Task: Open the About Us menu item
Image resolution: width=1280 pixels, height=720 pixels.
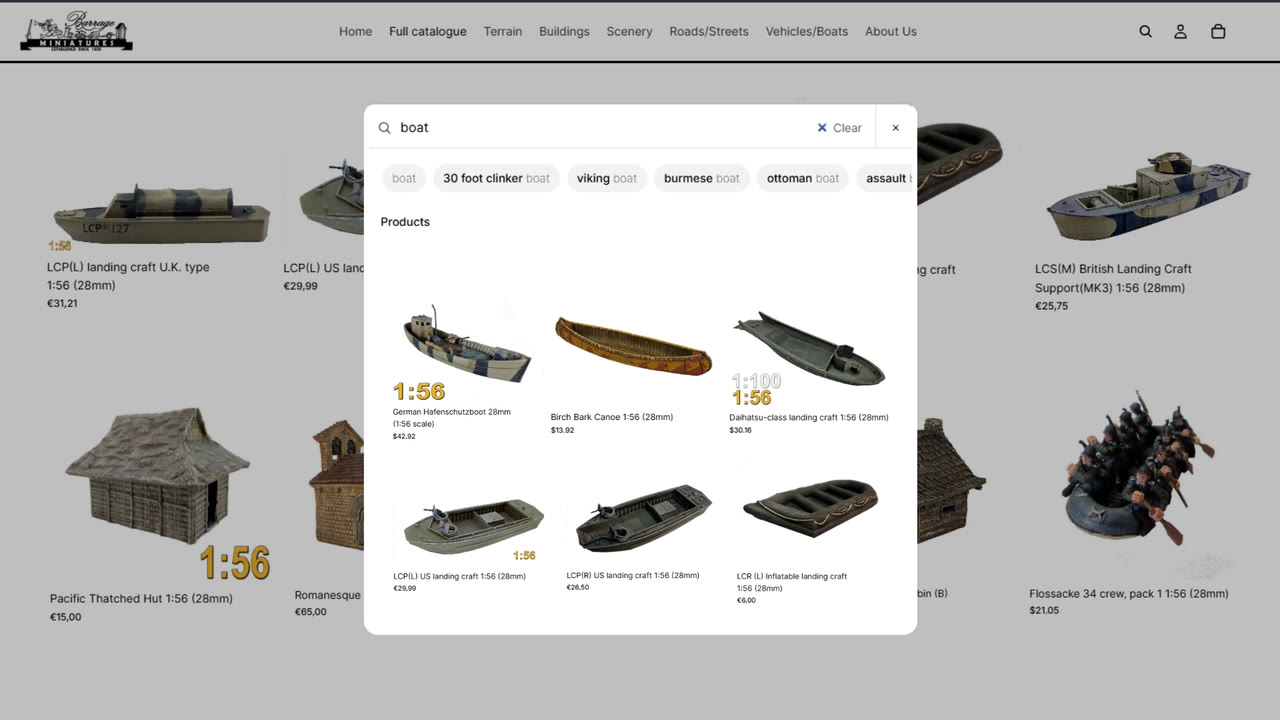Action: (891, 31)
